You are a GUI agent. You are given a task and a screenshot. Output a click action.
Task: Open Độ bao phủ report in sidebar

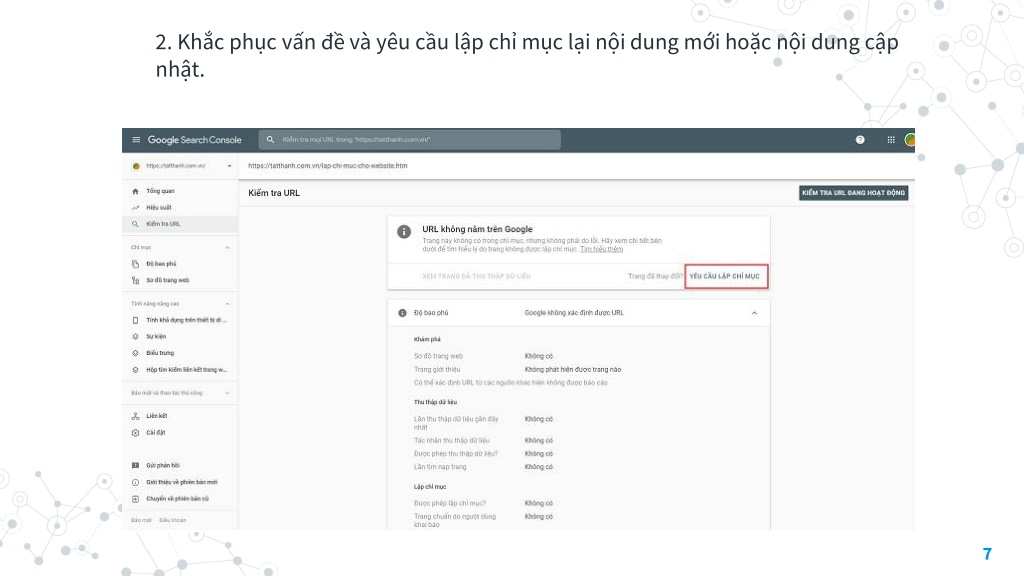[x=161, y=264]
